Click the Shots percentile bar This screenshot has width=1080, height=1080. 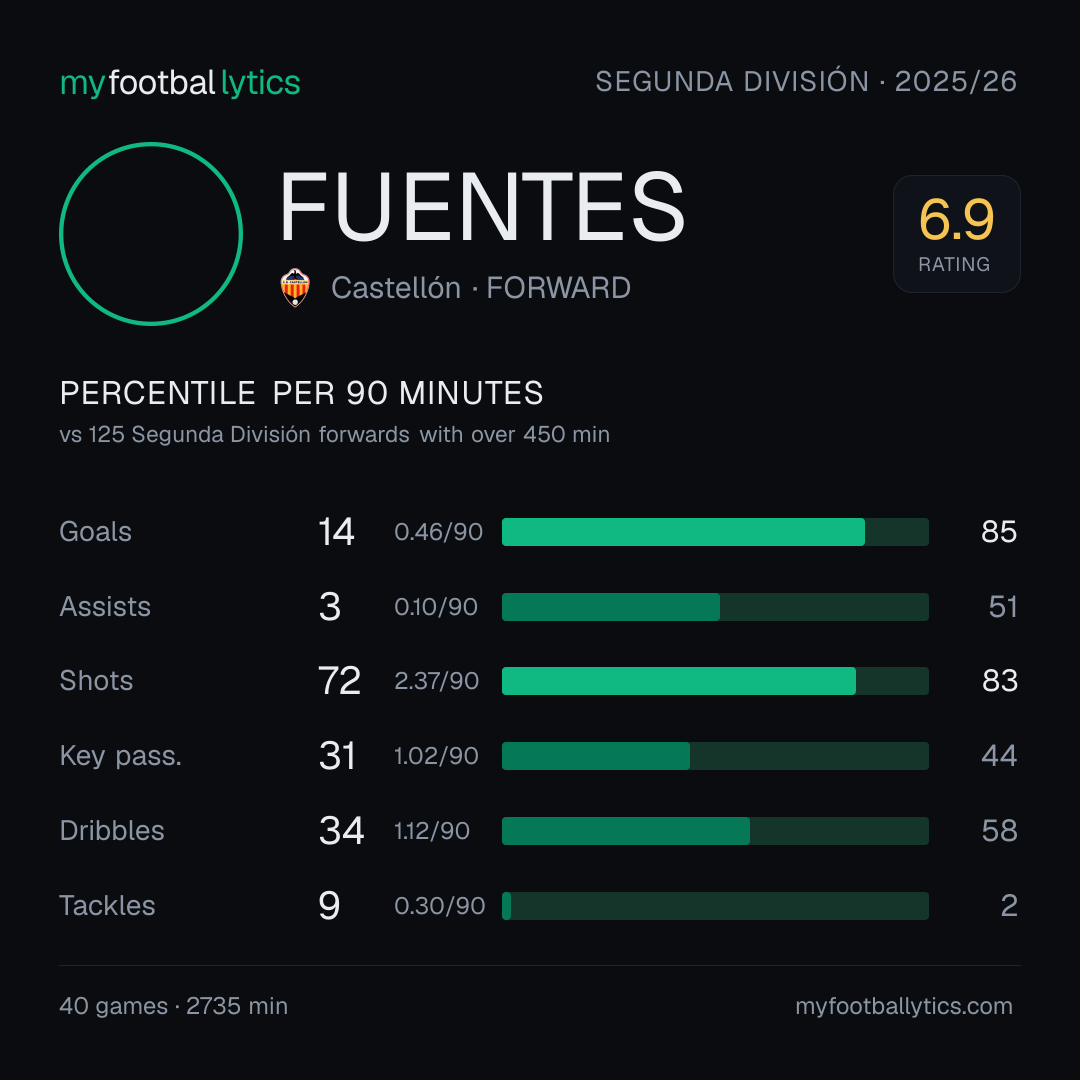715,681
